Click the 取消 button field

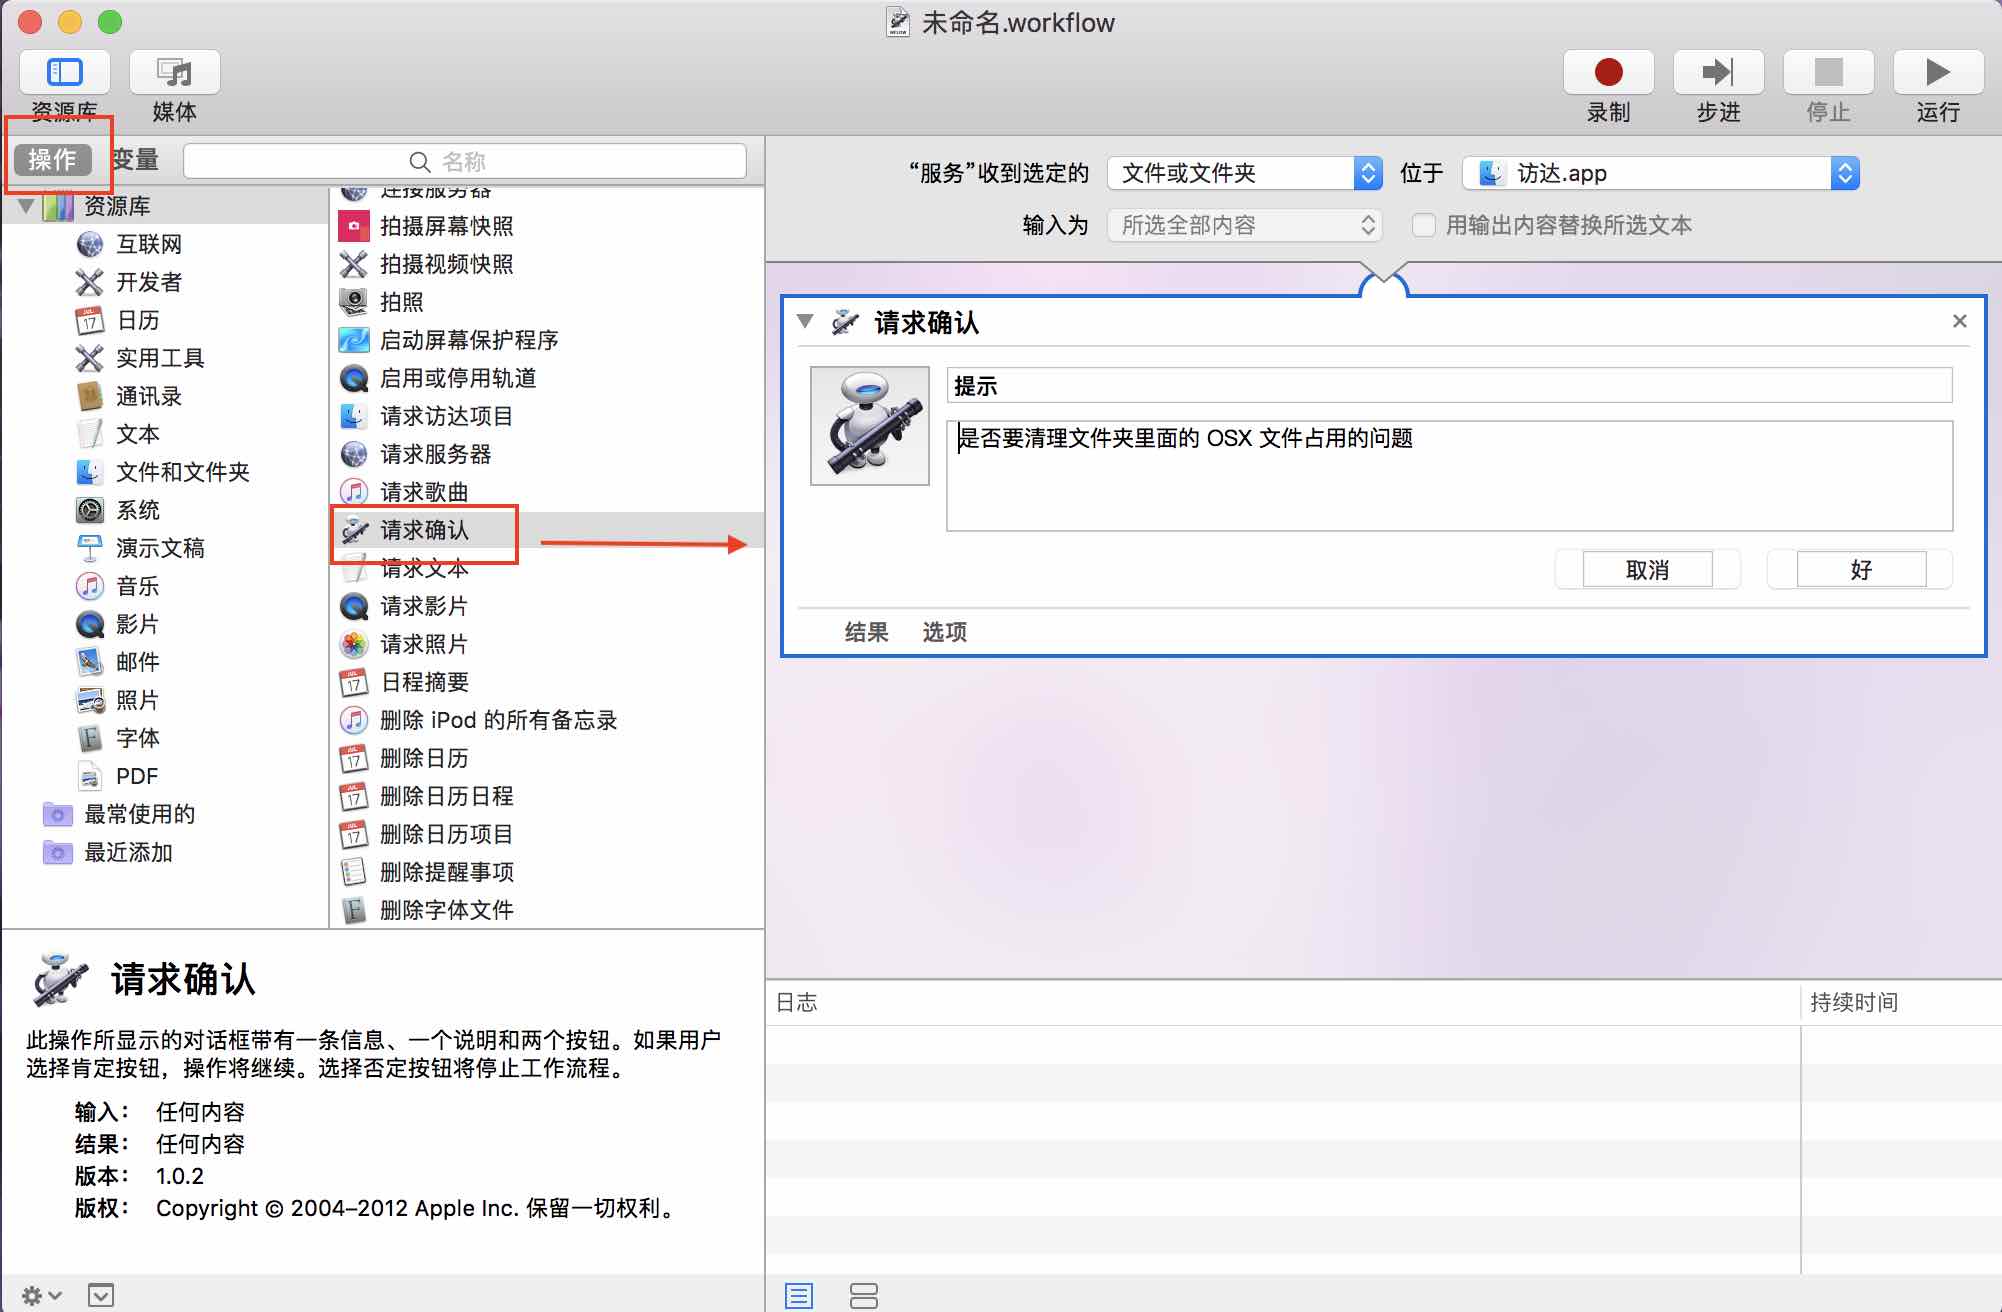[x=1647, y=570]
